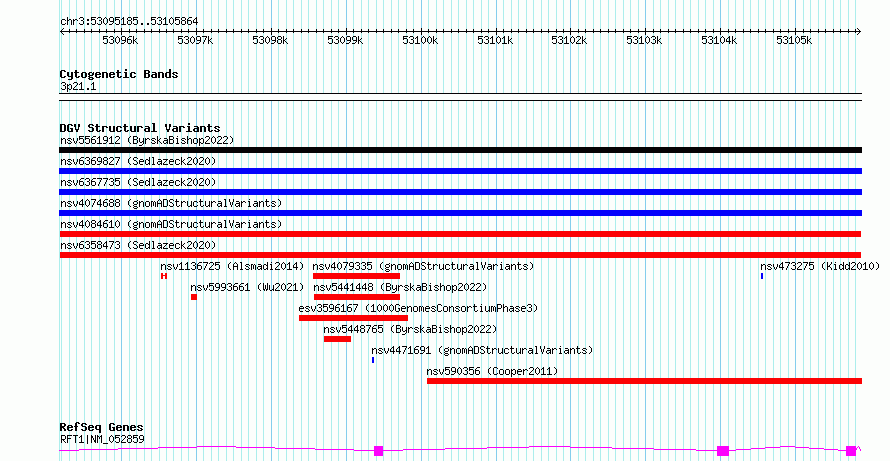Screen dimensions: 890x461
Task: Click the nsv5448765 red variant bar
Action: (x=337, y=339)
